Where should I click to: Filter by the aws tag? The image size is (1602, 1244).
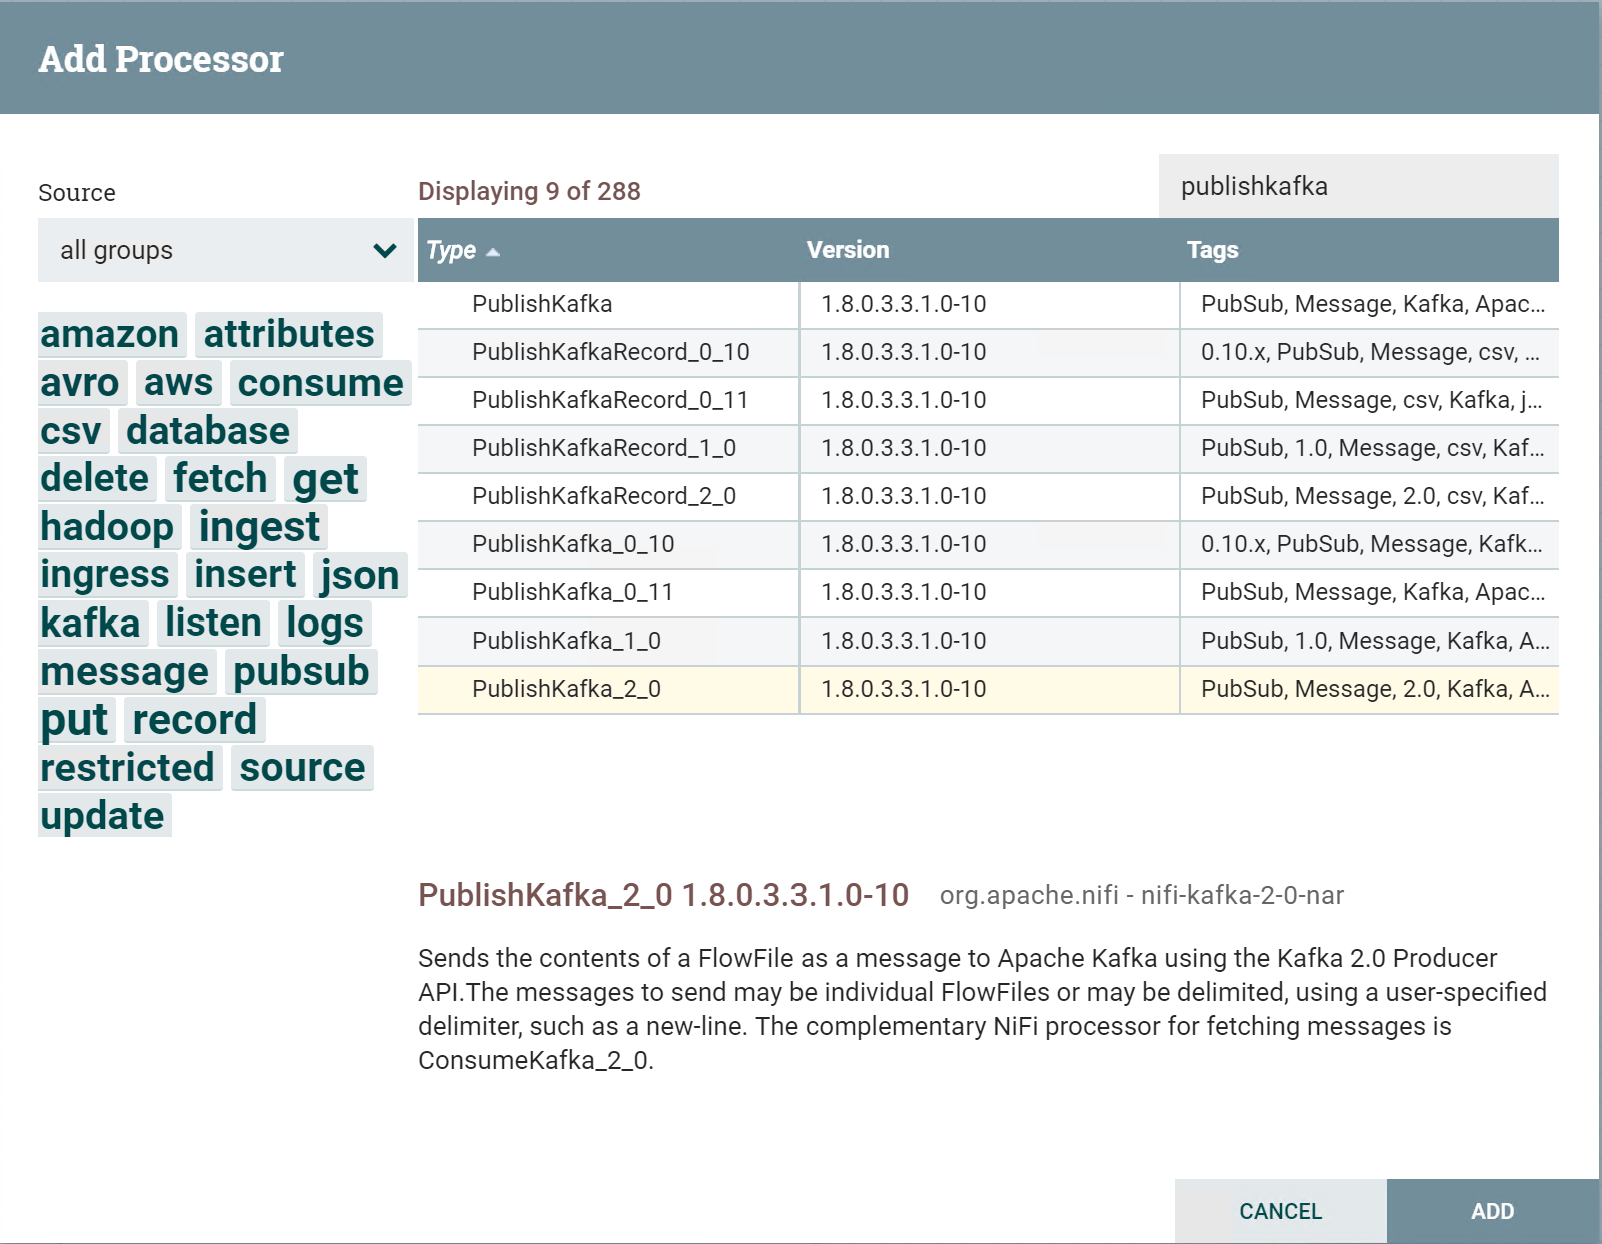point(178,382)
